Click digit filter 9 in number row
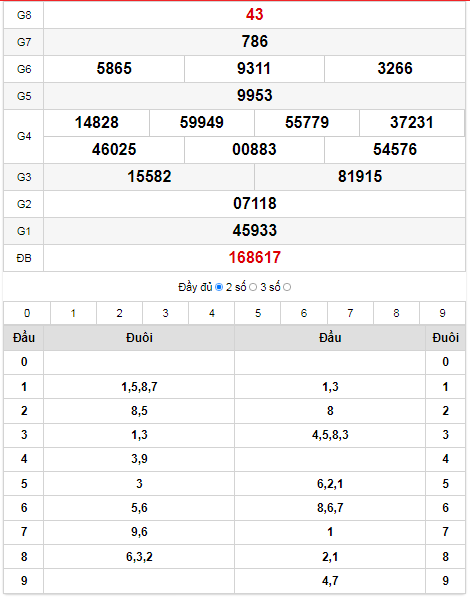 [442, 313]
